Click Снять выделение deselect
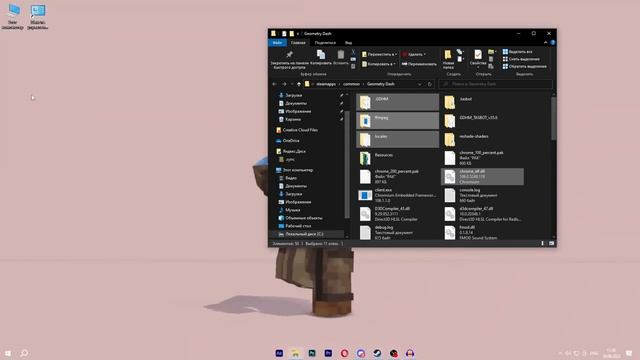The height and width of the screenshot is (360, 640). tap(521, 59)
